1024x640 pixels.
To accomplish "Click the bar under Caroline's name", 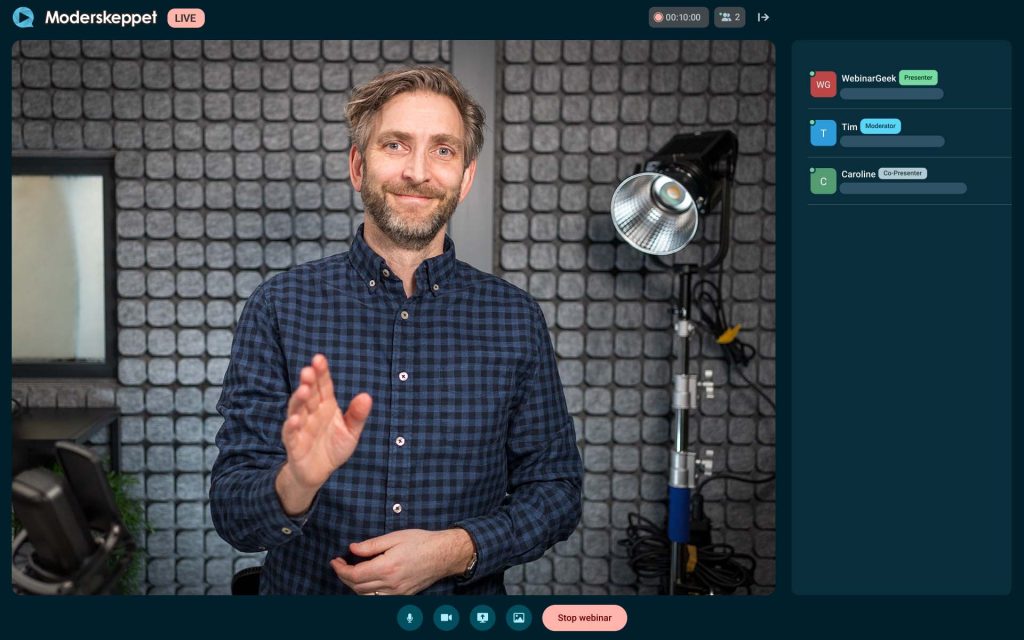I will (x=903, y=188).
